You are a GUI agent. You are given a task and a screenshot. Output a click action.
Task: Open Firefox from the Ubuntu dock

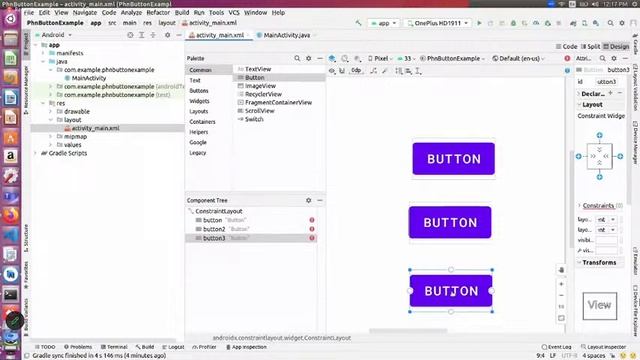[x=11, y=215]
